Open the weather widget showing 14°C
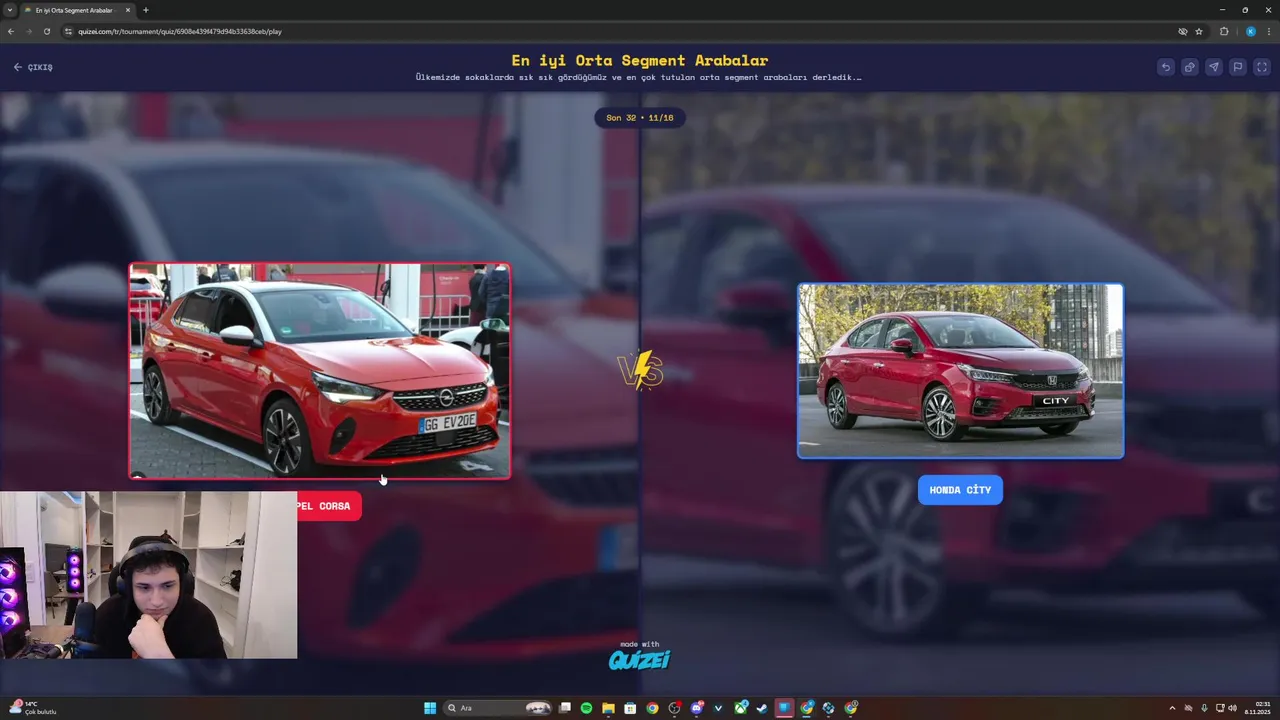 click(32, 708)
